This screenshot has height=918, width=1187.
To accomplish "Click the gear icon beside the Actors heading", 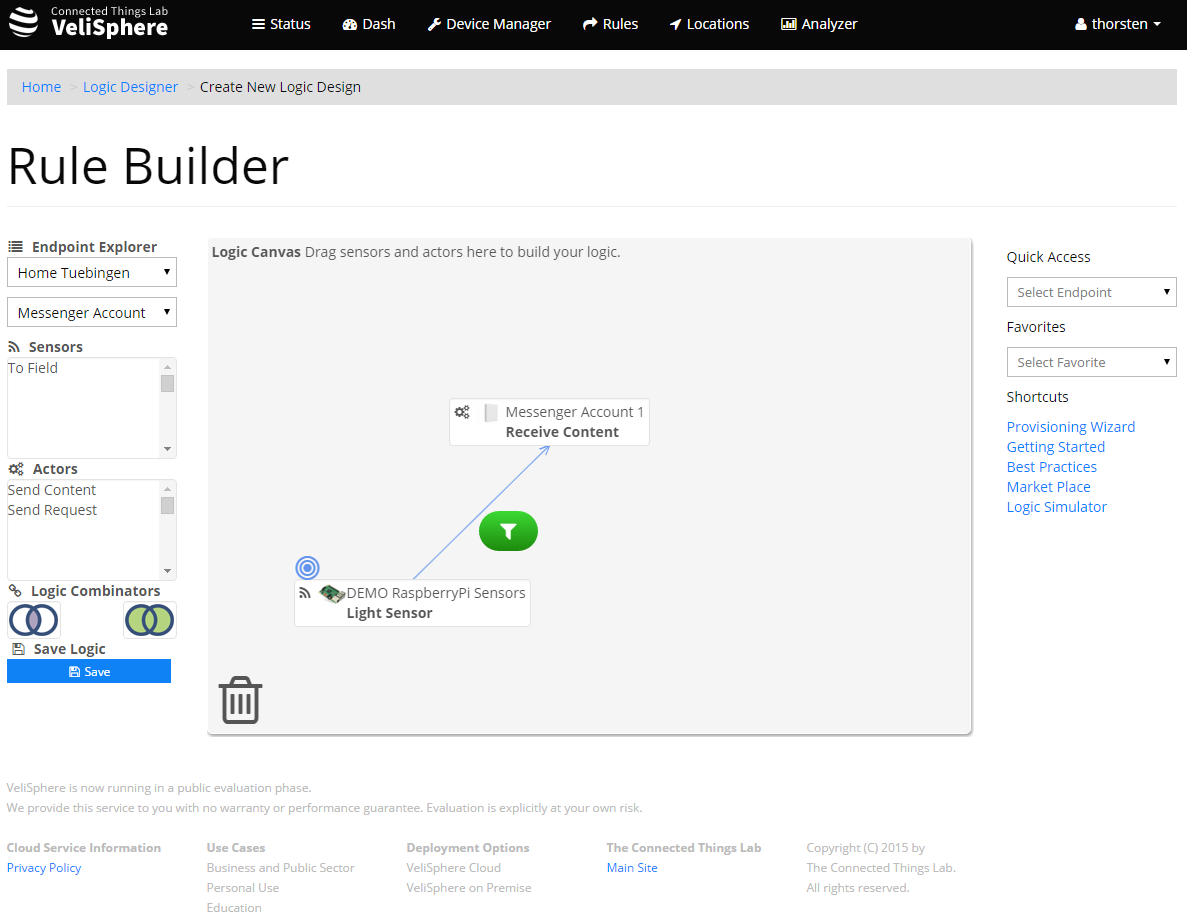I will (x=14, y=468).
